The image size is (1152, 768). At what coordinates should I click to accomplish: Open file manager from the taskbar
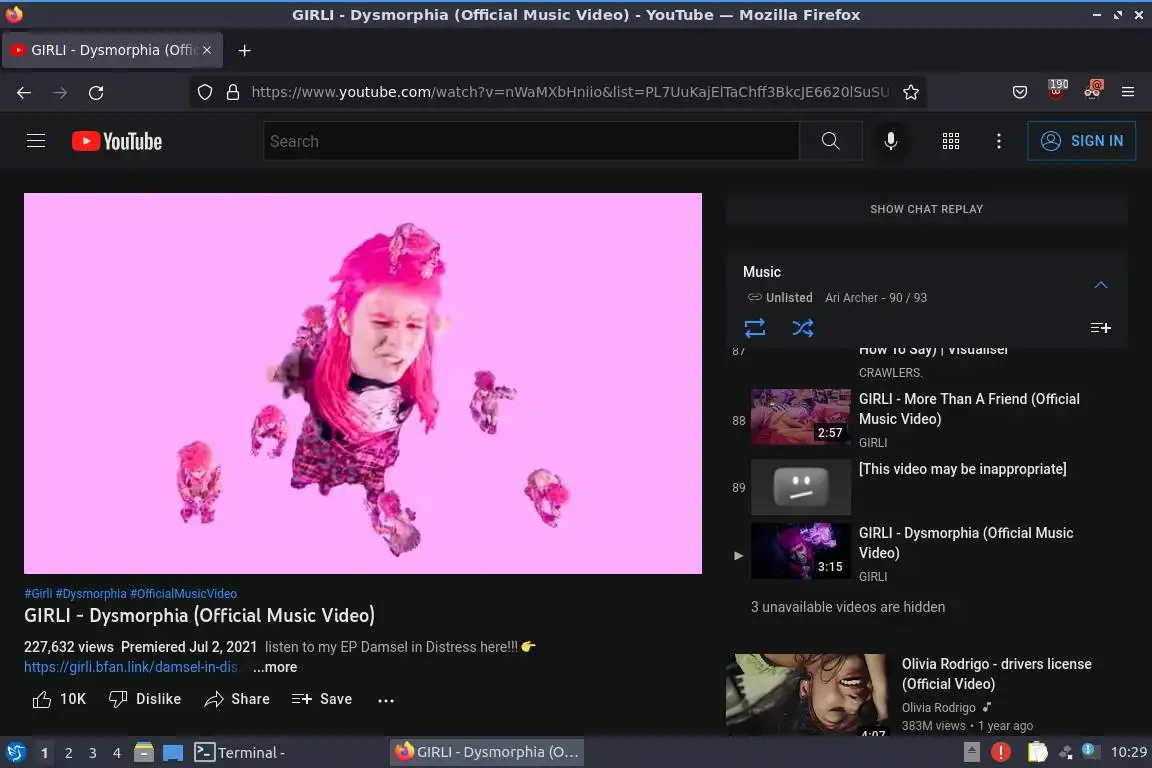tap(144, 753)
